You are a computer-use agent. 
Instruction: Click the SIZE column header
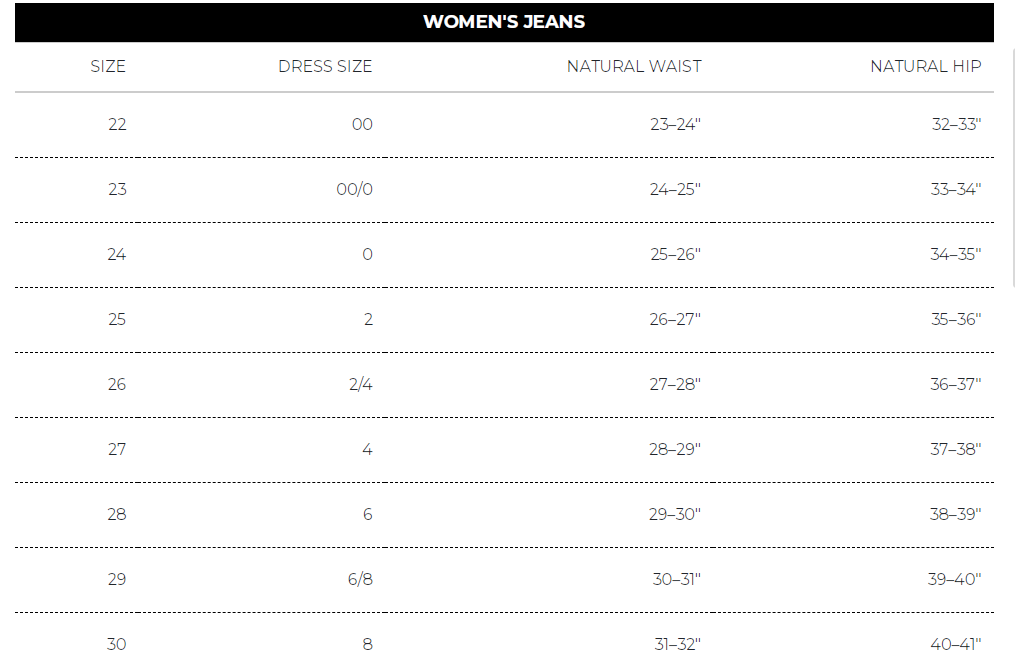point(108,67)
